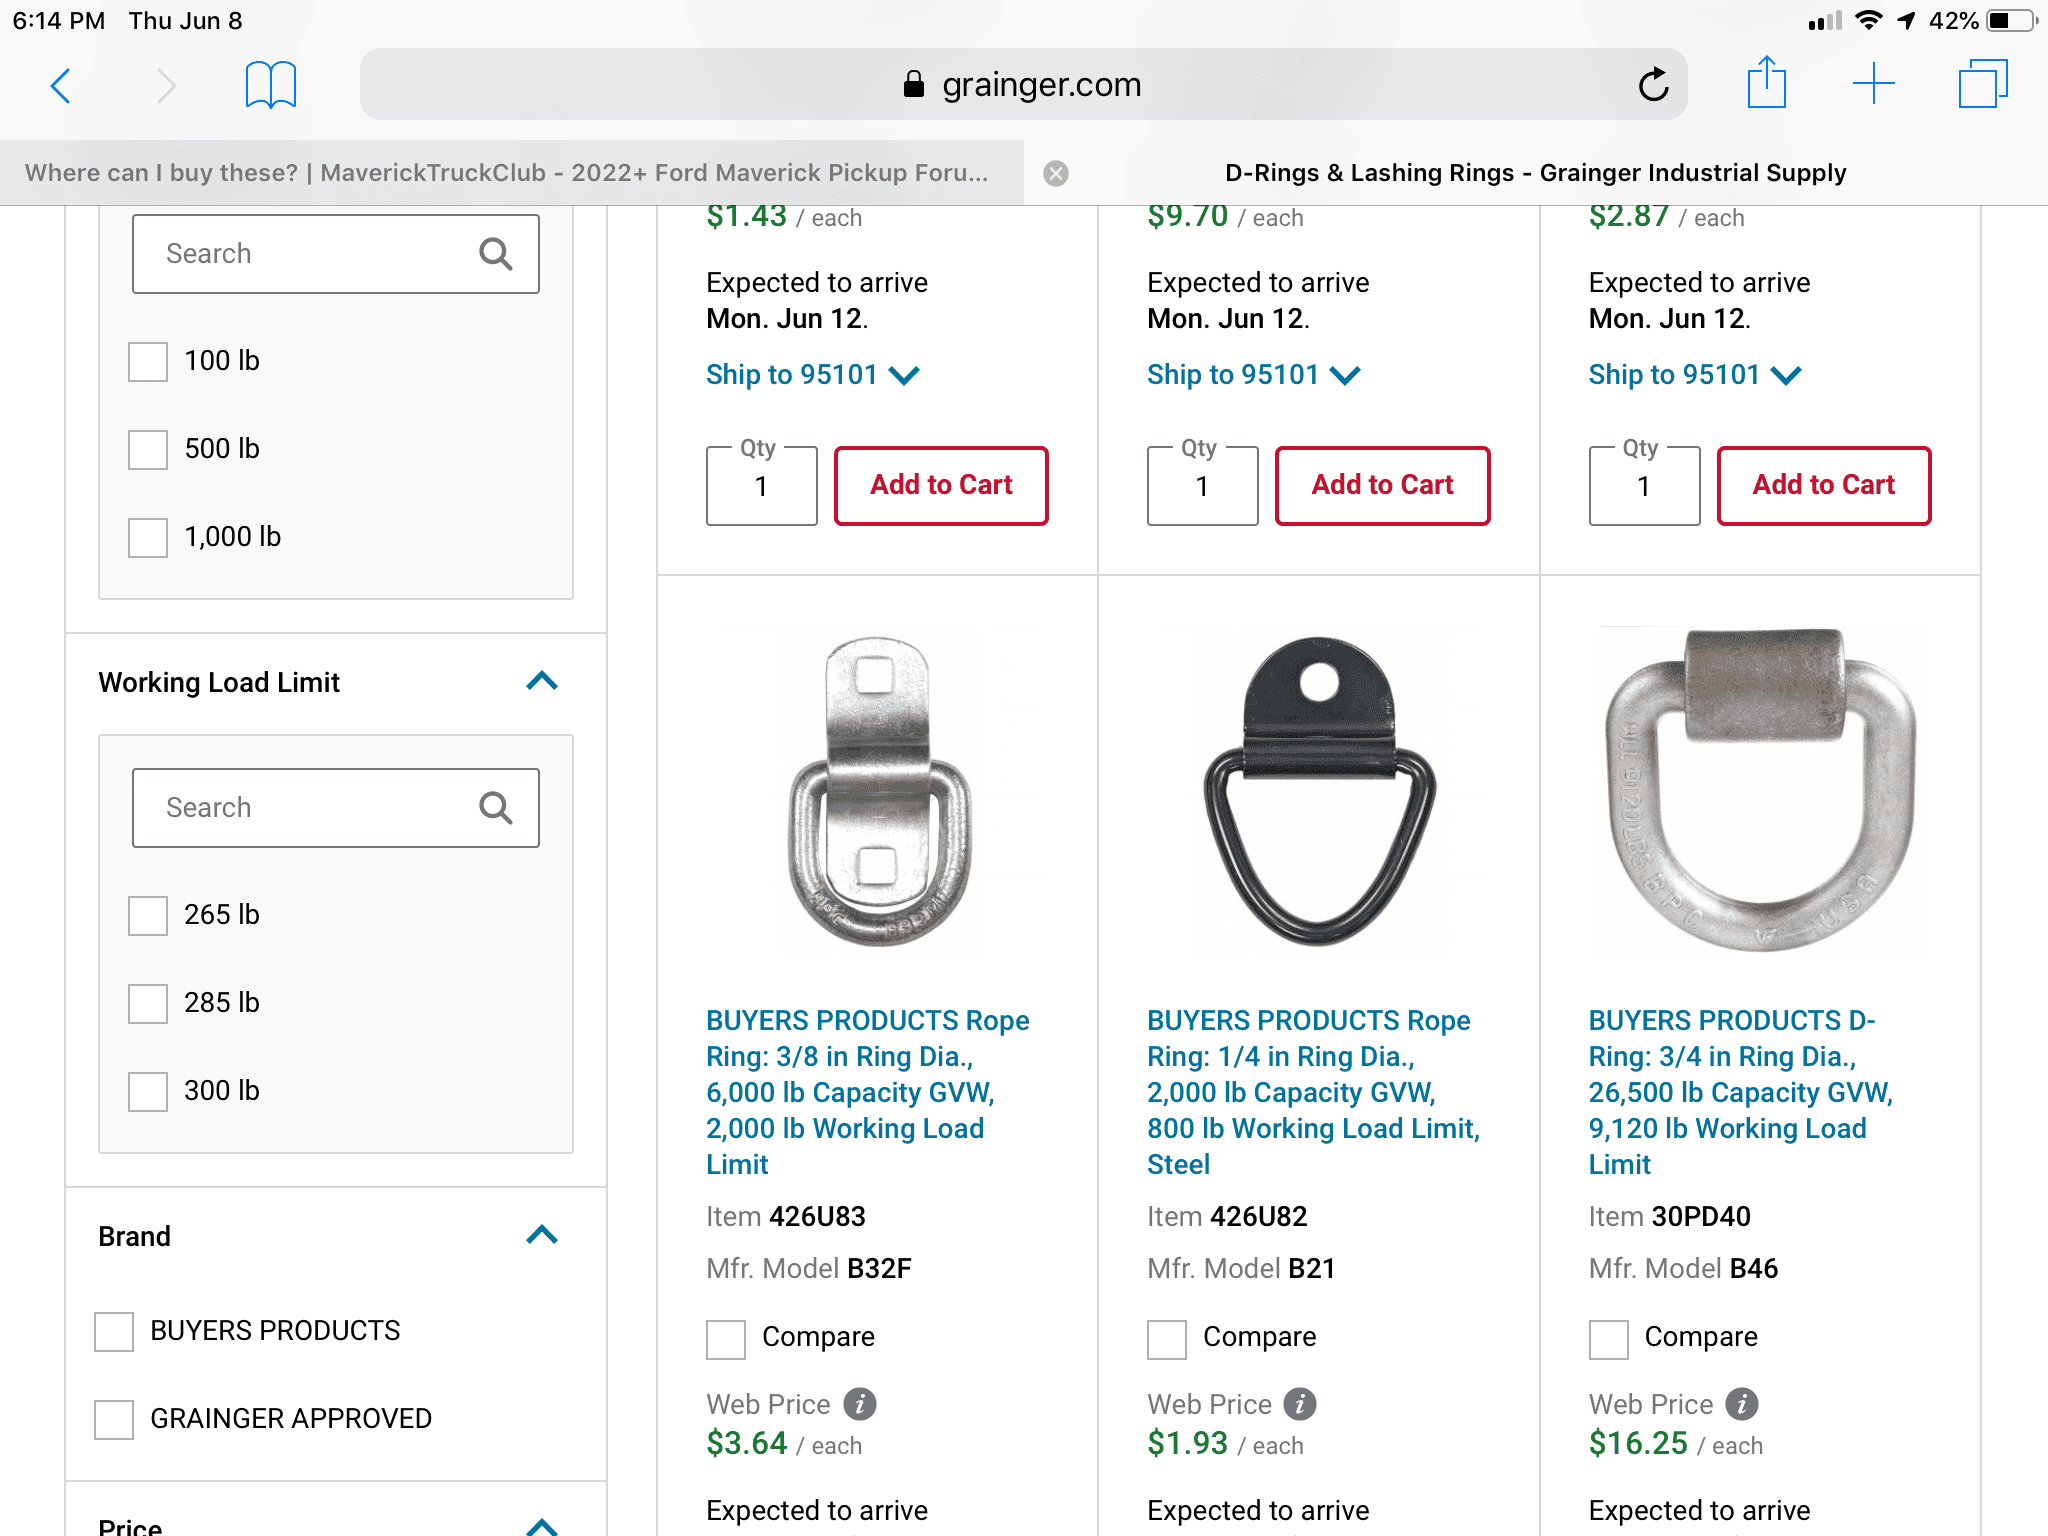Screen dimensions: 2048x1536
Task: Open the Safari share sheet icon
Action: click(x=1767, y=83)
